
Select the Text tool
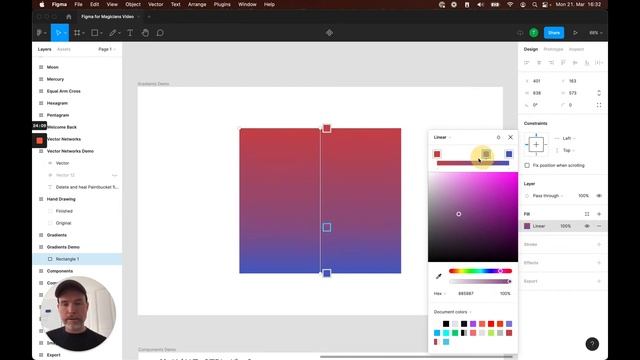pos(130,33)
